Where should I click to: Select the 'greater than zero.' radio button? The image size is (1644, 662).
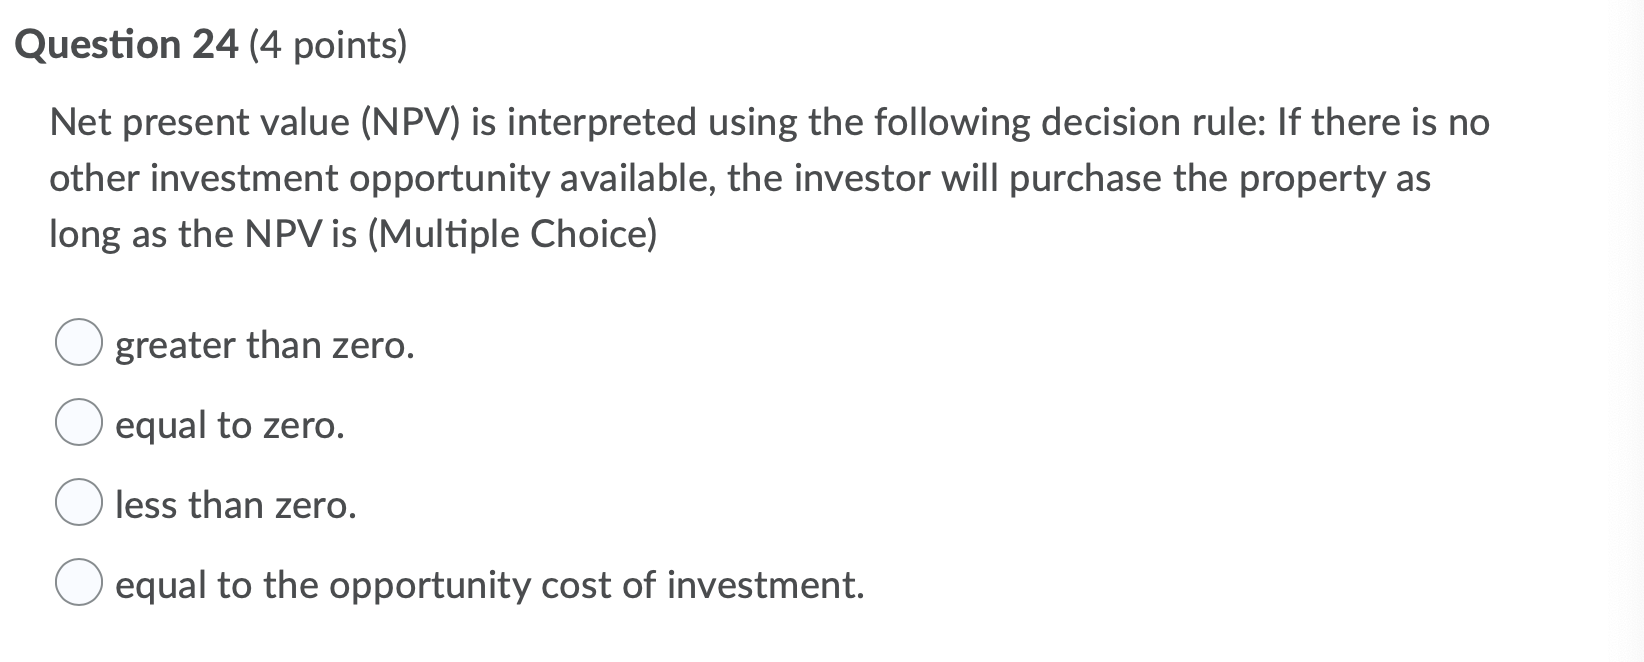coord(78,345)
